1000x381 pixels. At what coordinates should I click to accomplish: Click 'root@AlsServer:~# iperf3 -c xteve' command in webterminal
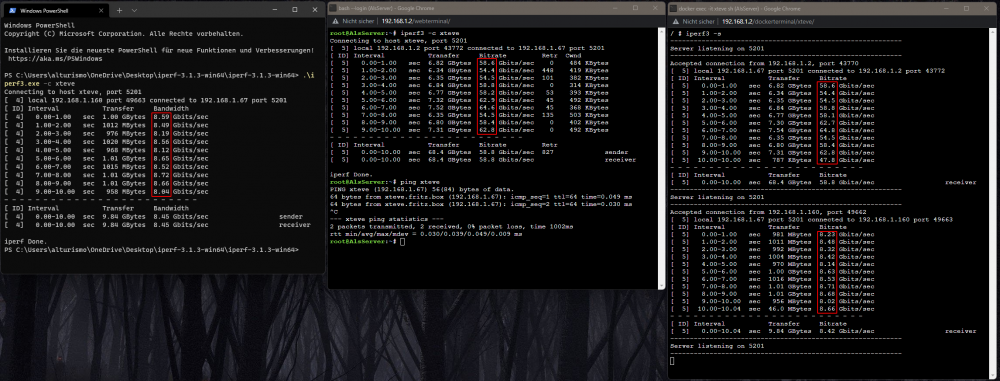[394, 32]
